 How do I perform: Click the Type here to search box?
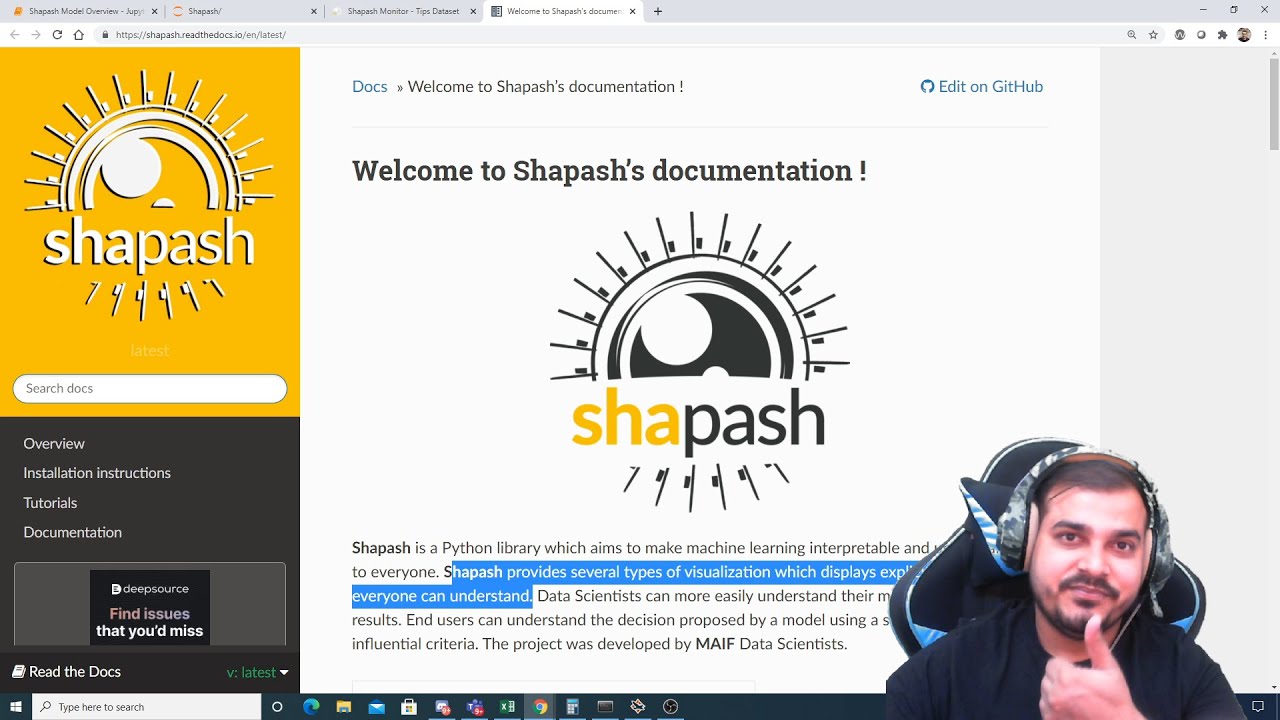[x=147, y=707]
